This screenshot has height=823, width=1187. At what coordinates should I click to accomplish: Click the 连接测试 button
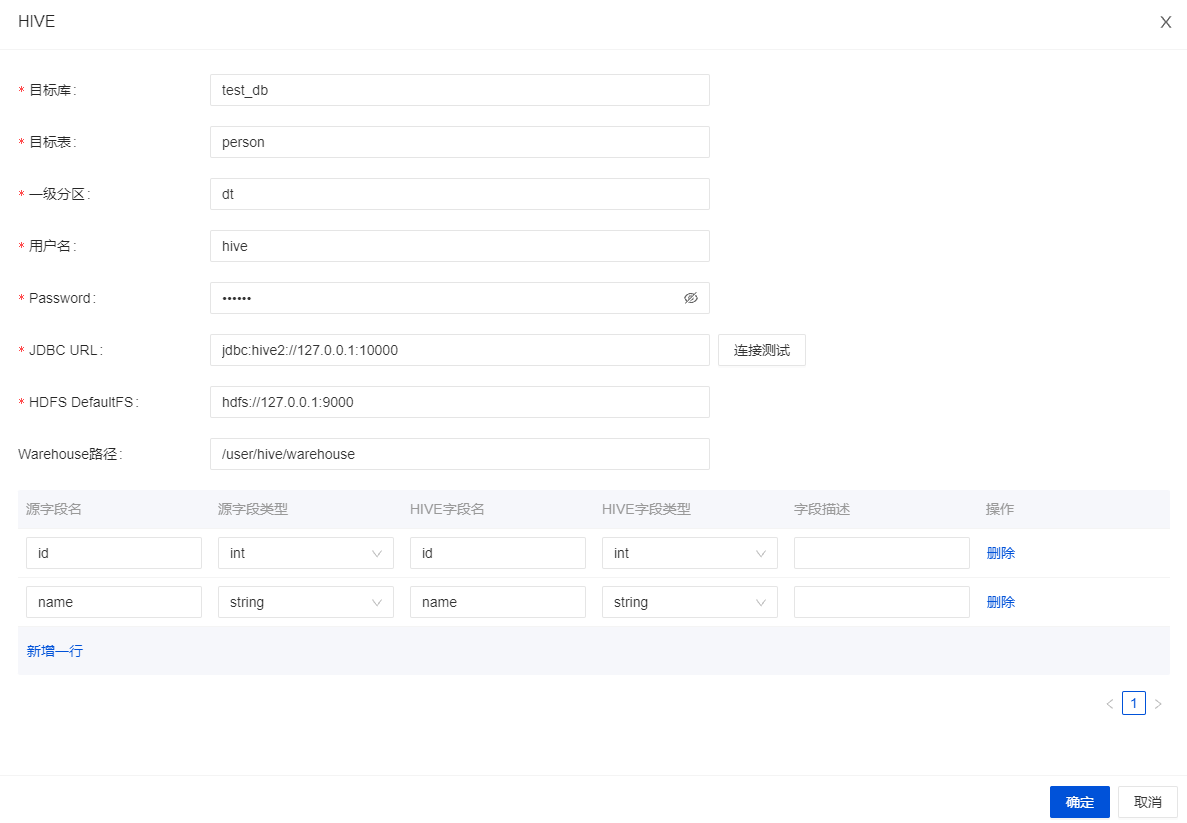click(761, 350)
